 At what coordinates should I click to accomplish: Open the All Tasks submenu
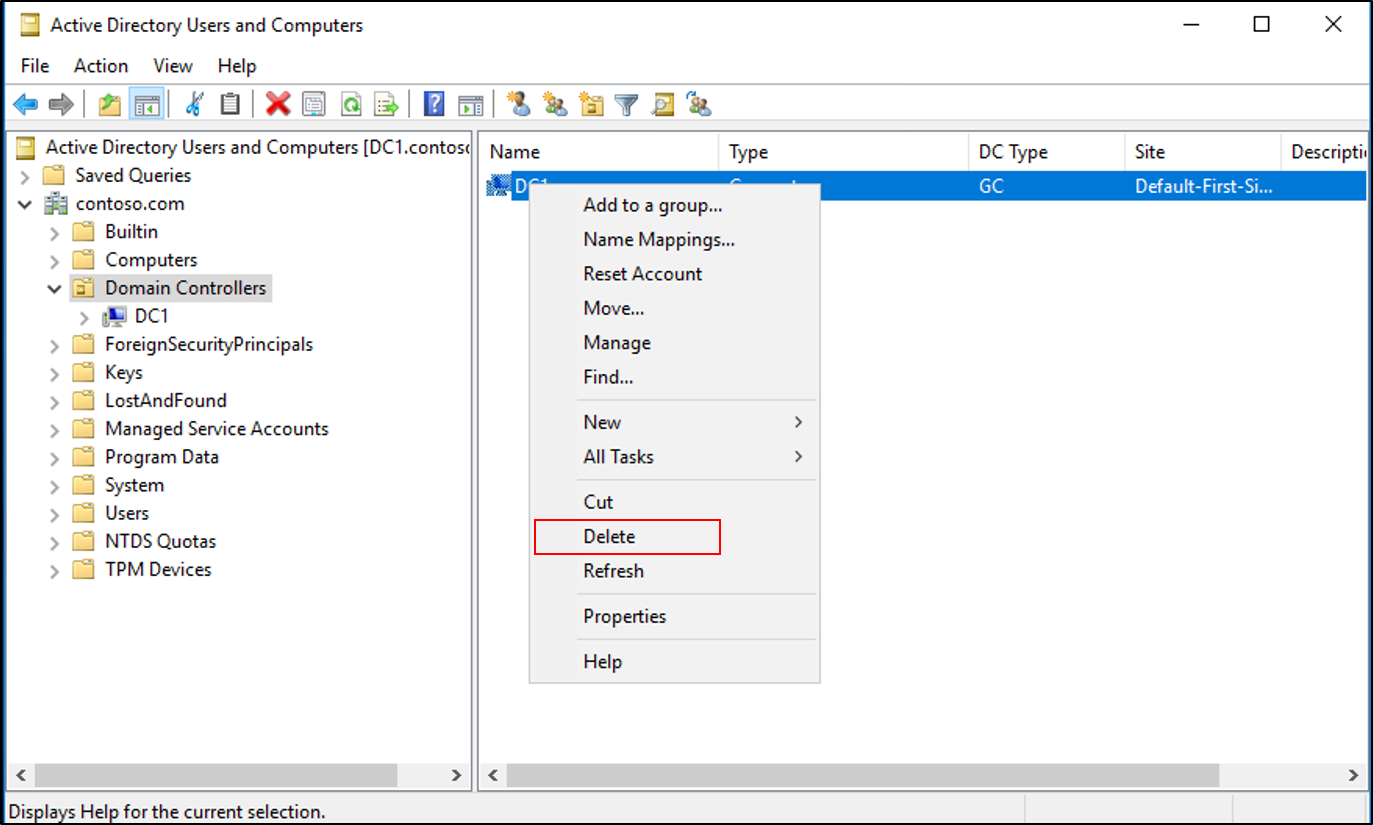[x=674, y=457]
